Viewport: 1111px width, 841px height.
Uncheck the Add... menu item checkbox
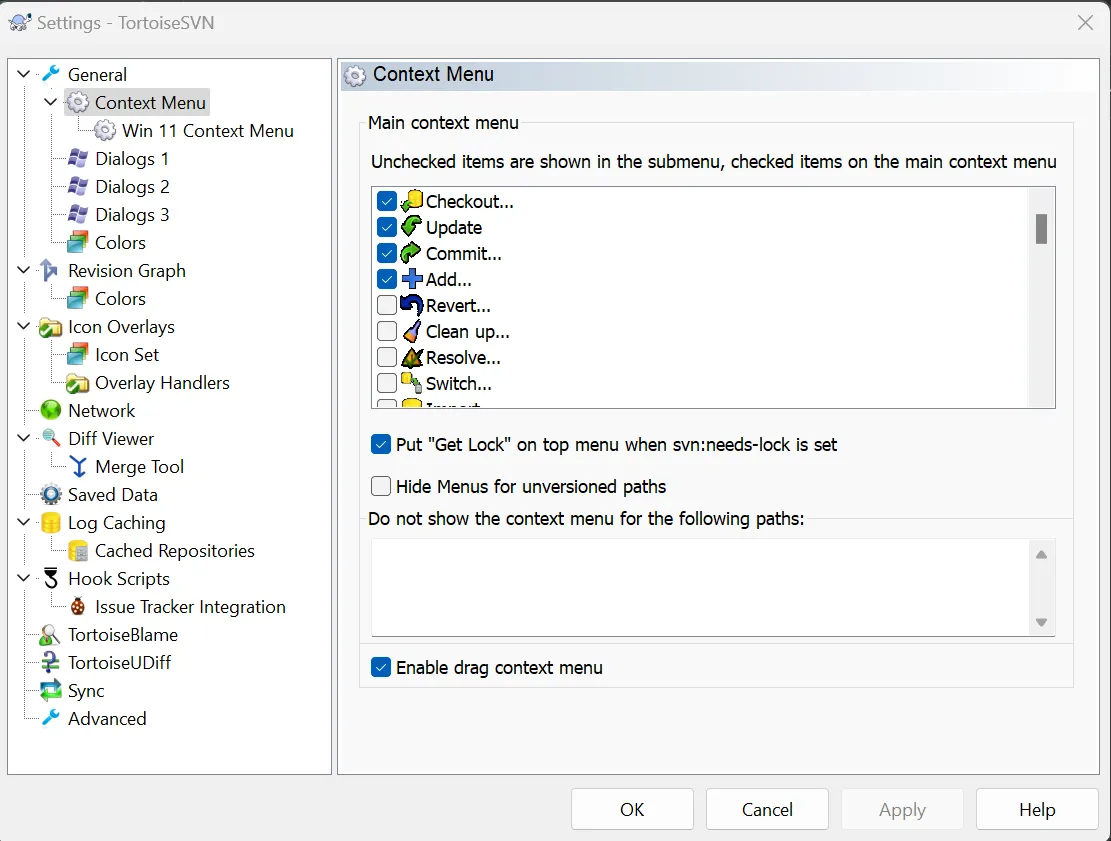pyautogui.click(x=387, y=280)
